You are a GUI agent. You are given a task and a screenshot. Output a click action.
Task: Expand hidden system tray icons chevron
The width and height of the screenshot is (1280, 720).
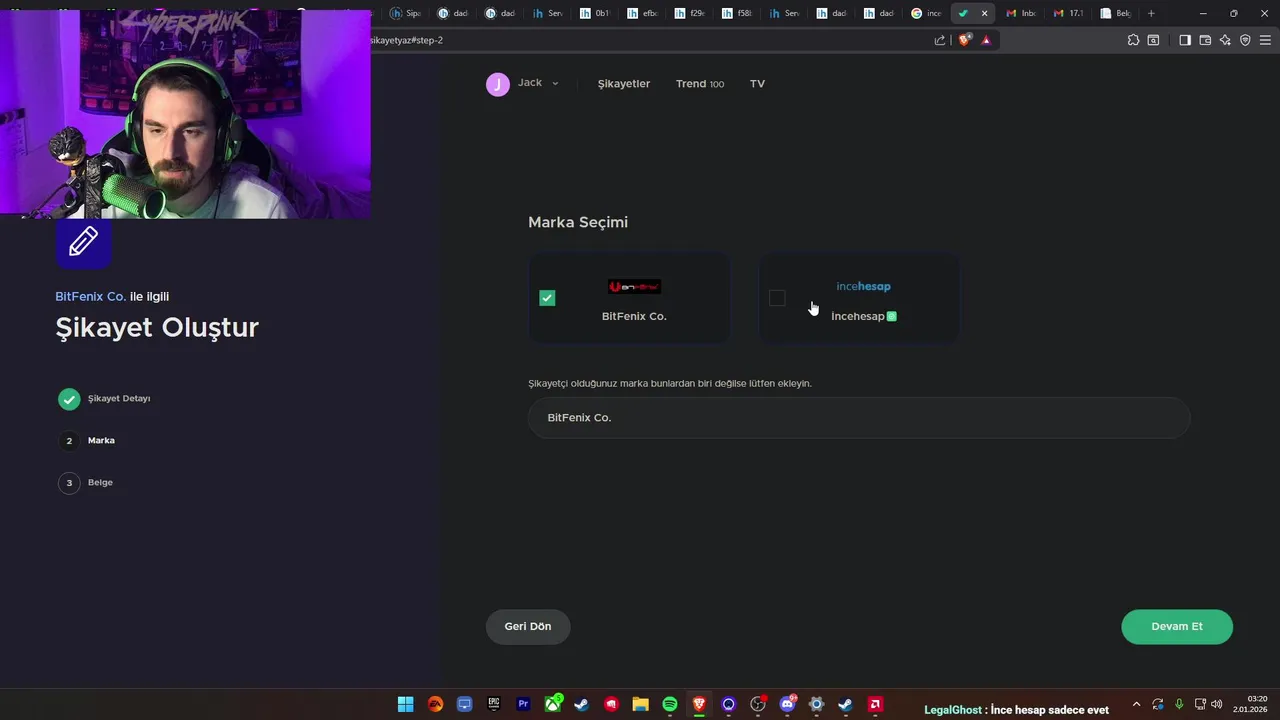pos(1136,704)
